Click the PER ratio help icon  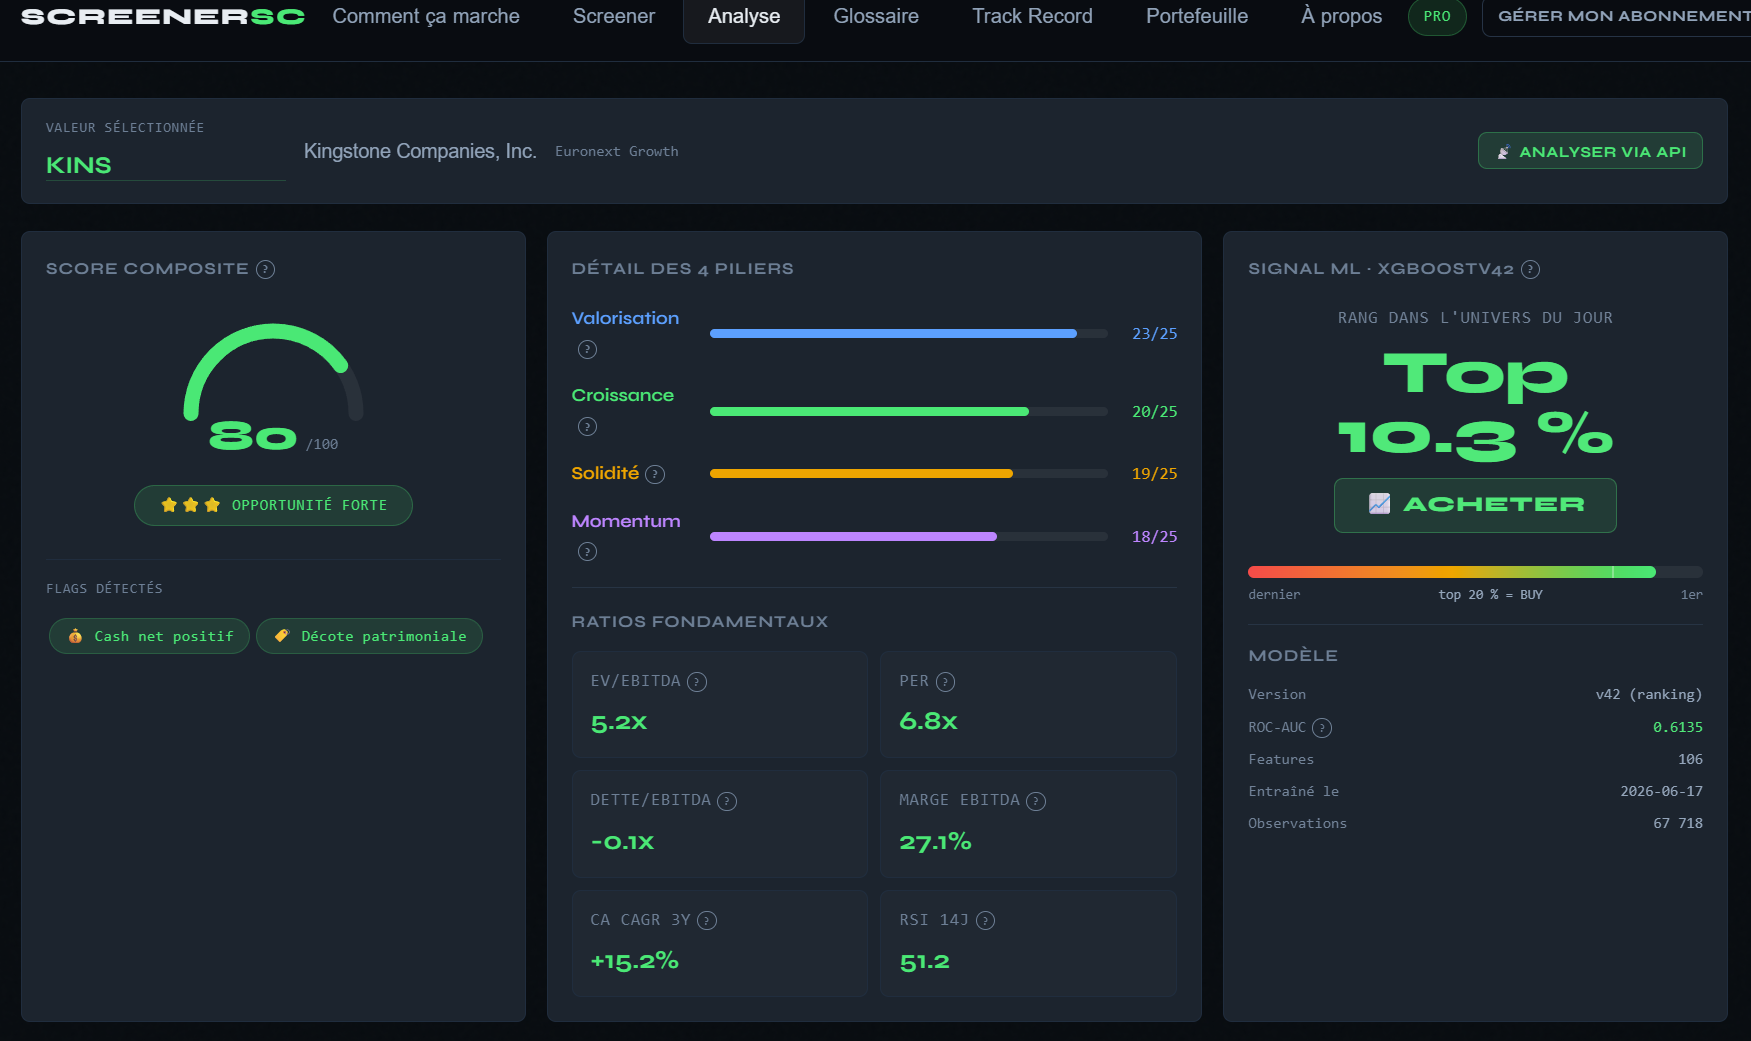[945, 682]
